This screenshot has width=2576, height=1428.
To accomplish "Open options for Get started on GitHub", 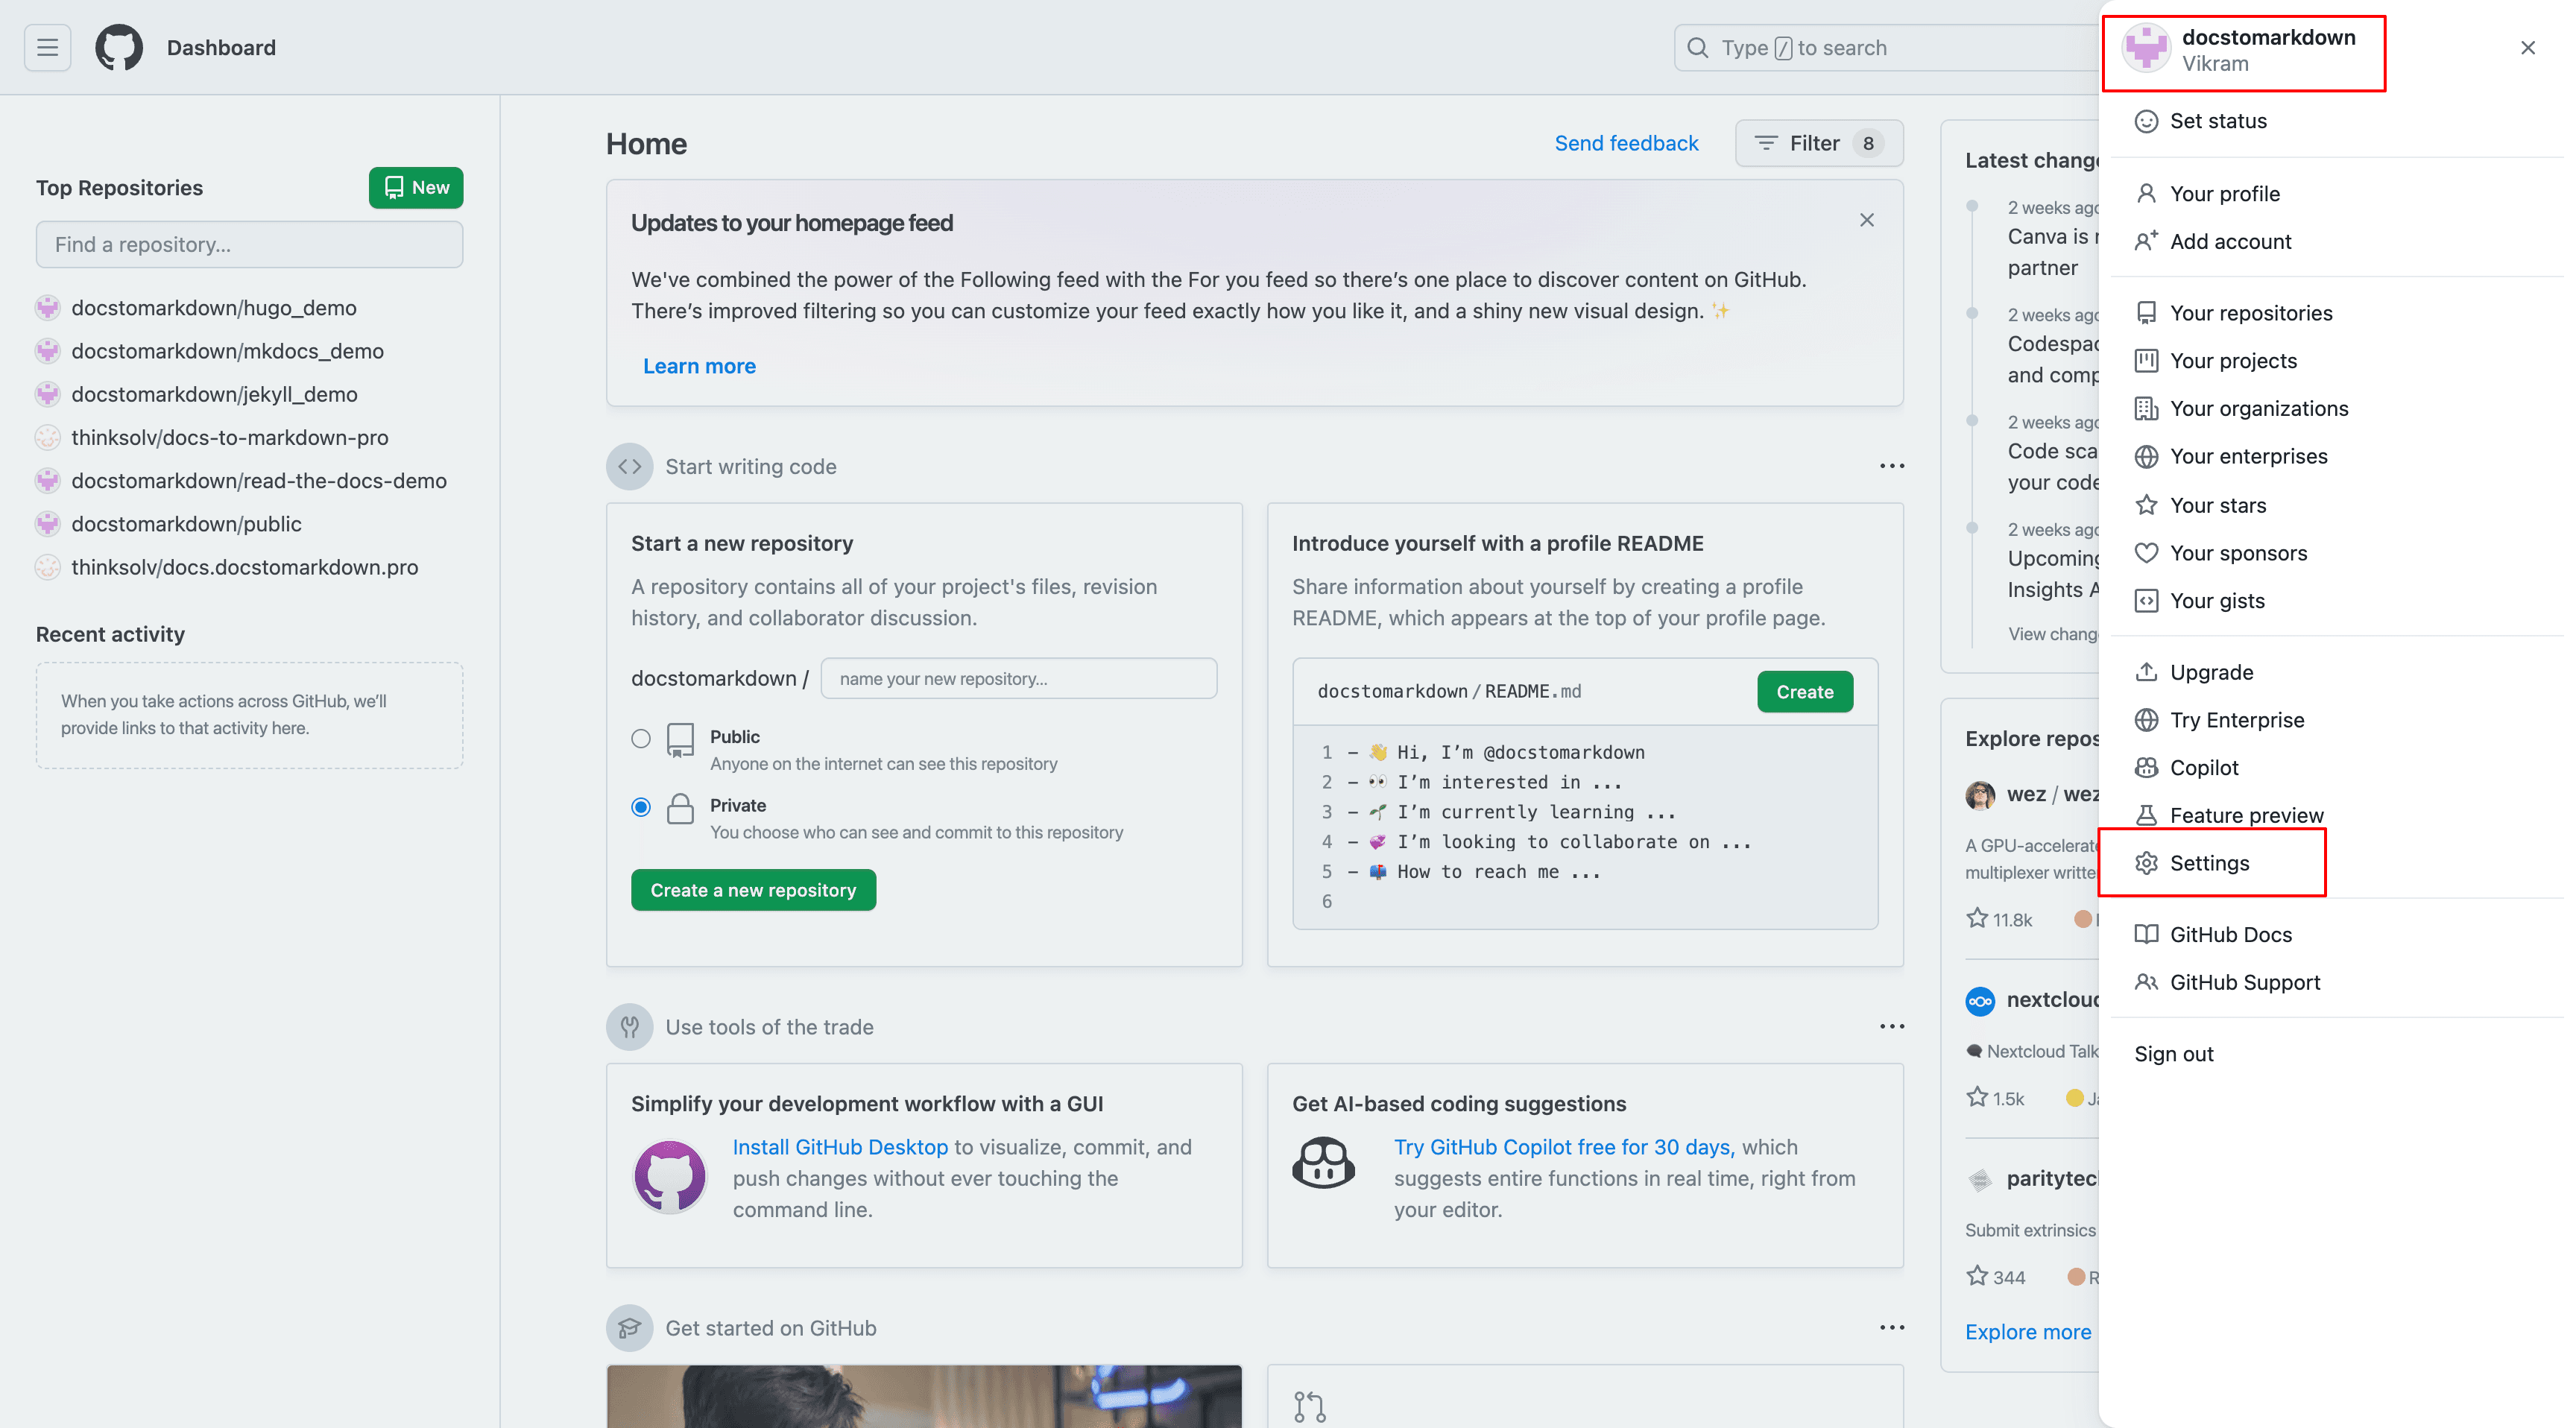I will 1891,1327.
